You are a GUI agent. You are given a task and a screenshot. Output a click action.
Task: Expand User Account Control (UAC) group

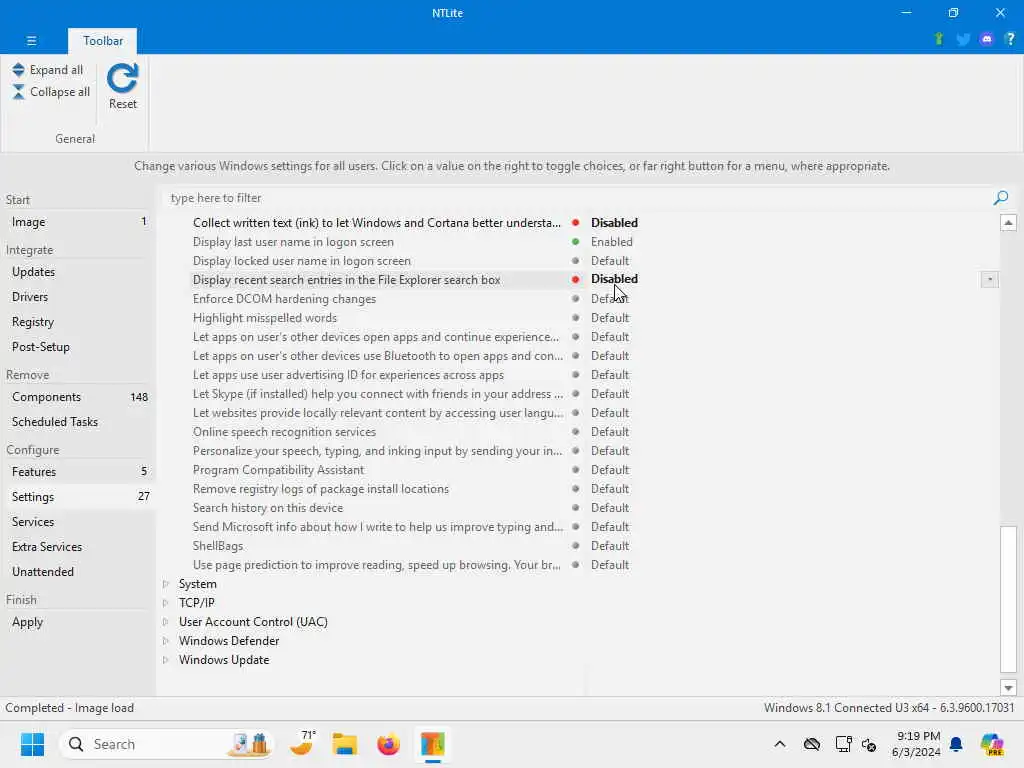pos(166,622)
